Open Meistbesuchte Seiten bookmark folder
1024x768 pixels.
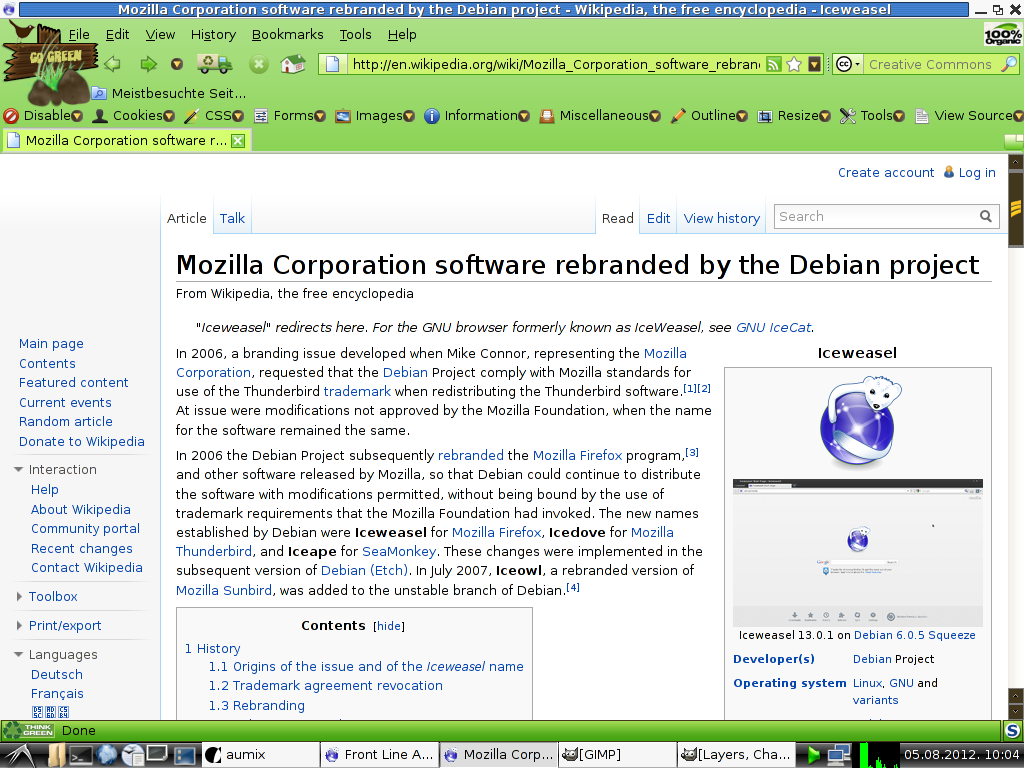pos(168,93)
